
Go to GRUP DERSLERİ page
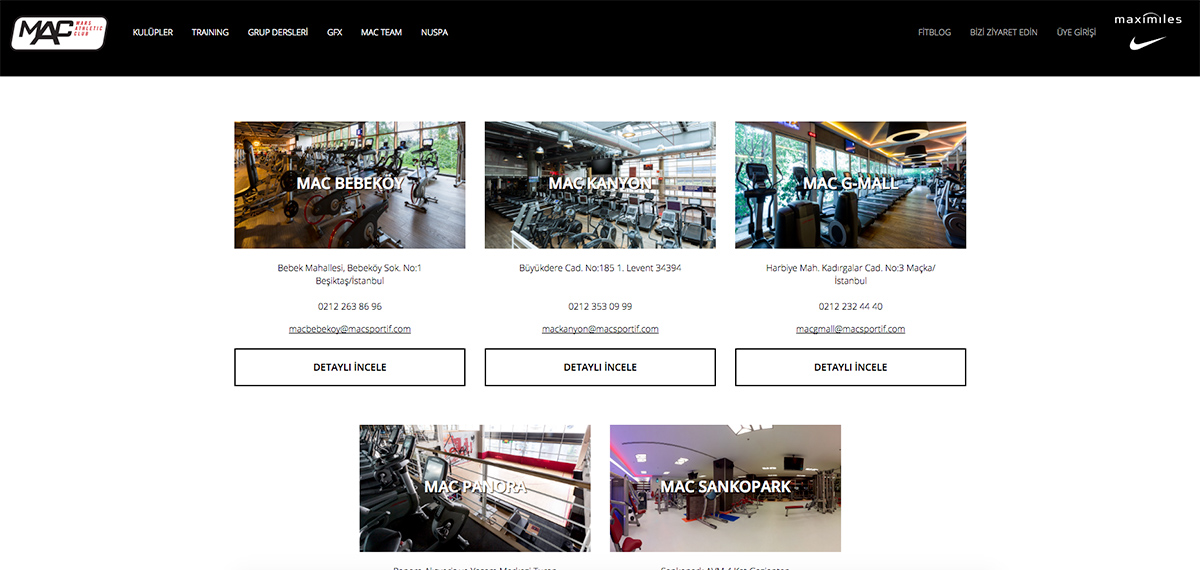(x=278, y=33)
